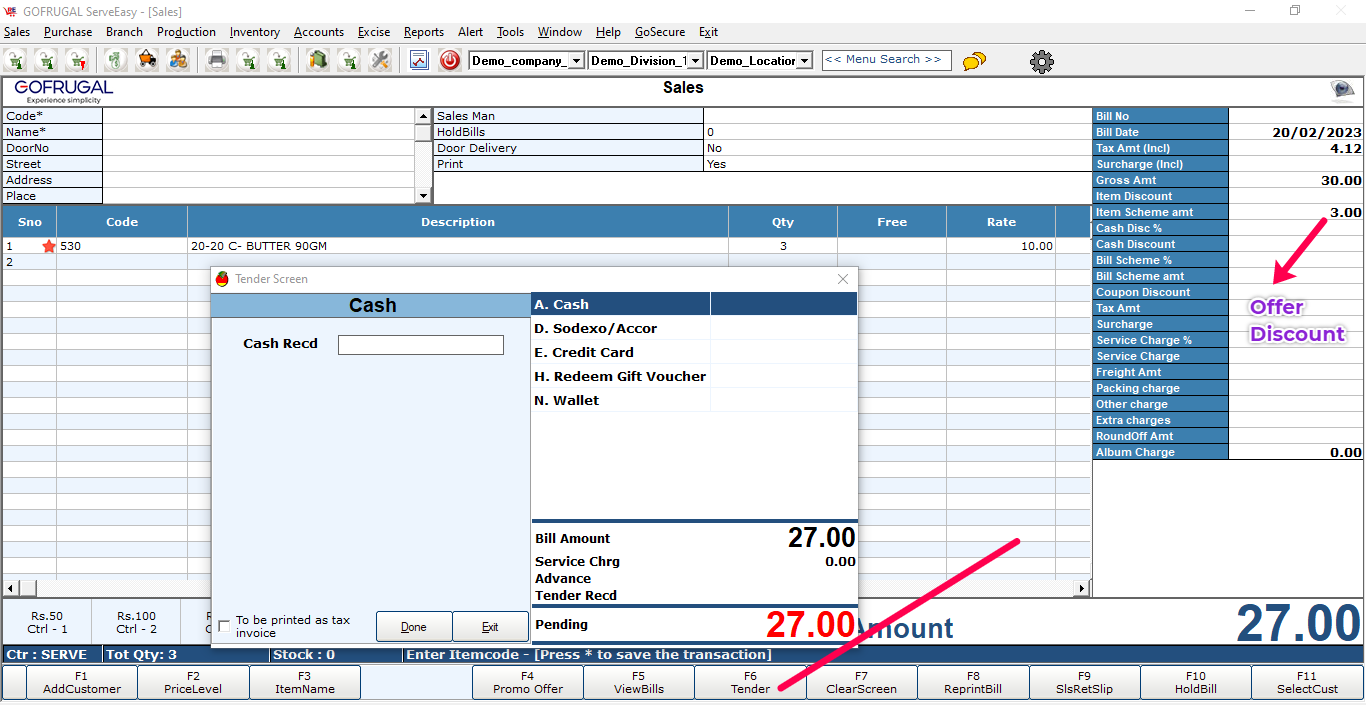Open the Demo_Division dropdown
Screen dimensions: 1366x705
(x=696, y=61)
